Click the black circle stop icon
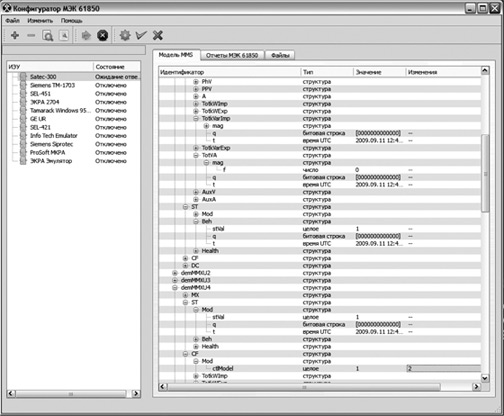This screenshot has width=504, height=416. (103, 35)
